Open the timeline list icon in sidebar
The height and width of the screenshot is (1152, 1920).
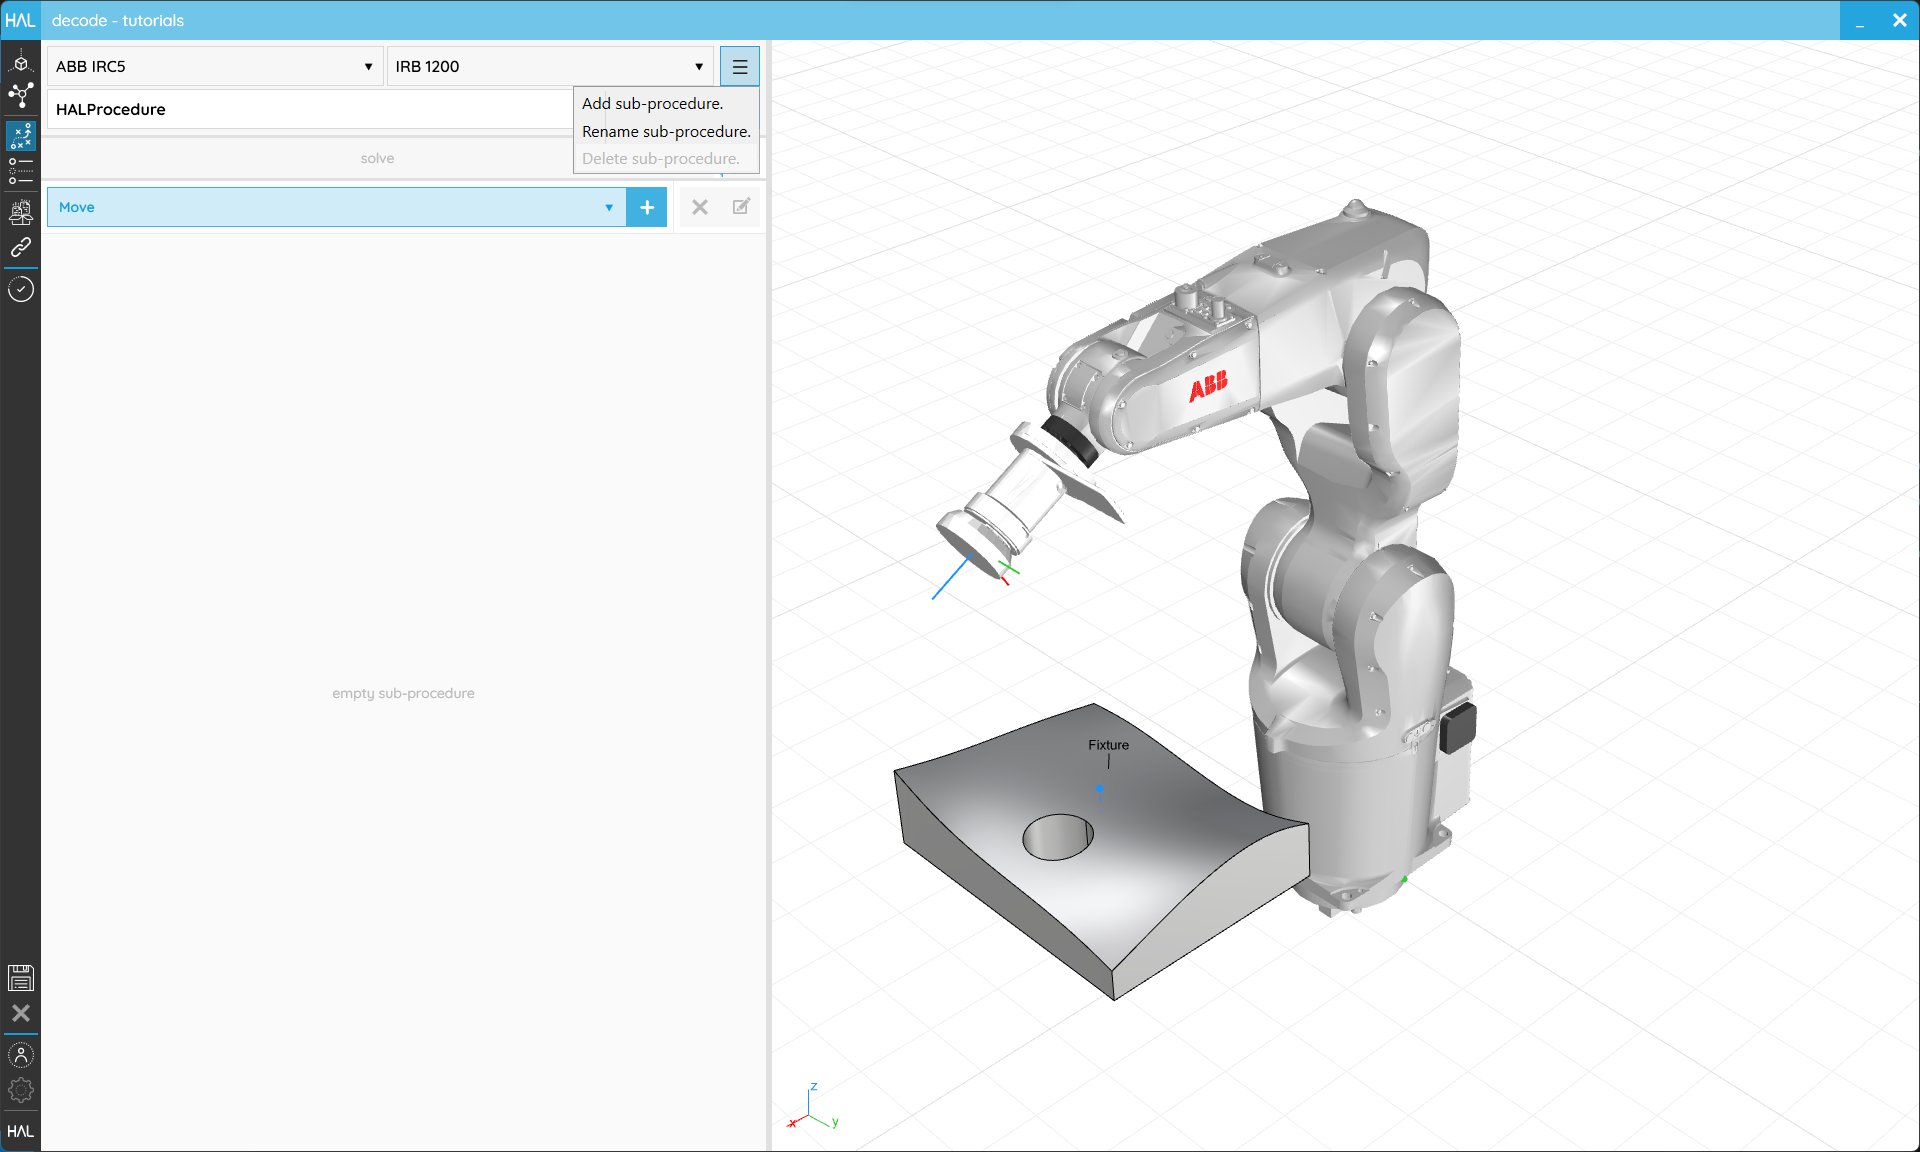(20, 172)
